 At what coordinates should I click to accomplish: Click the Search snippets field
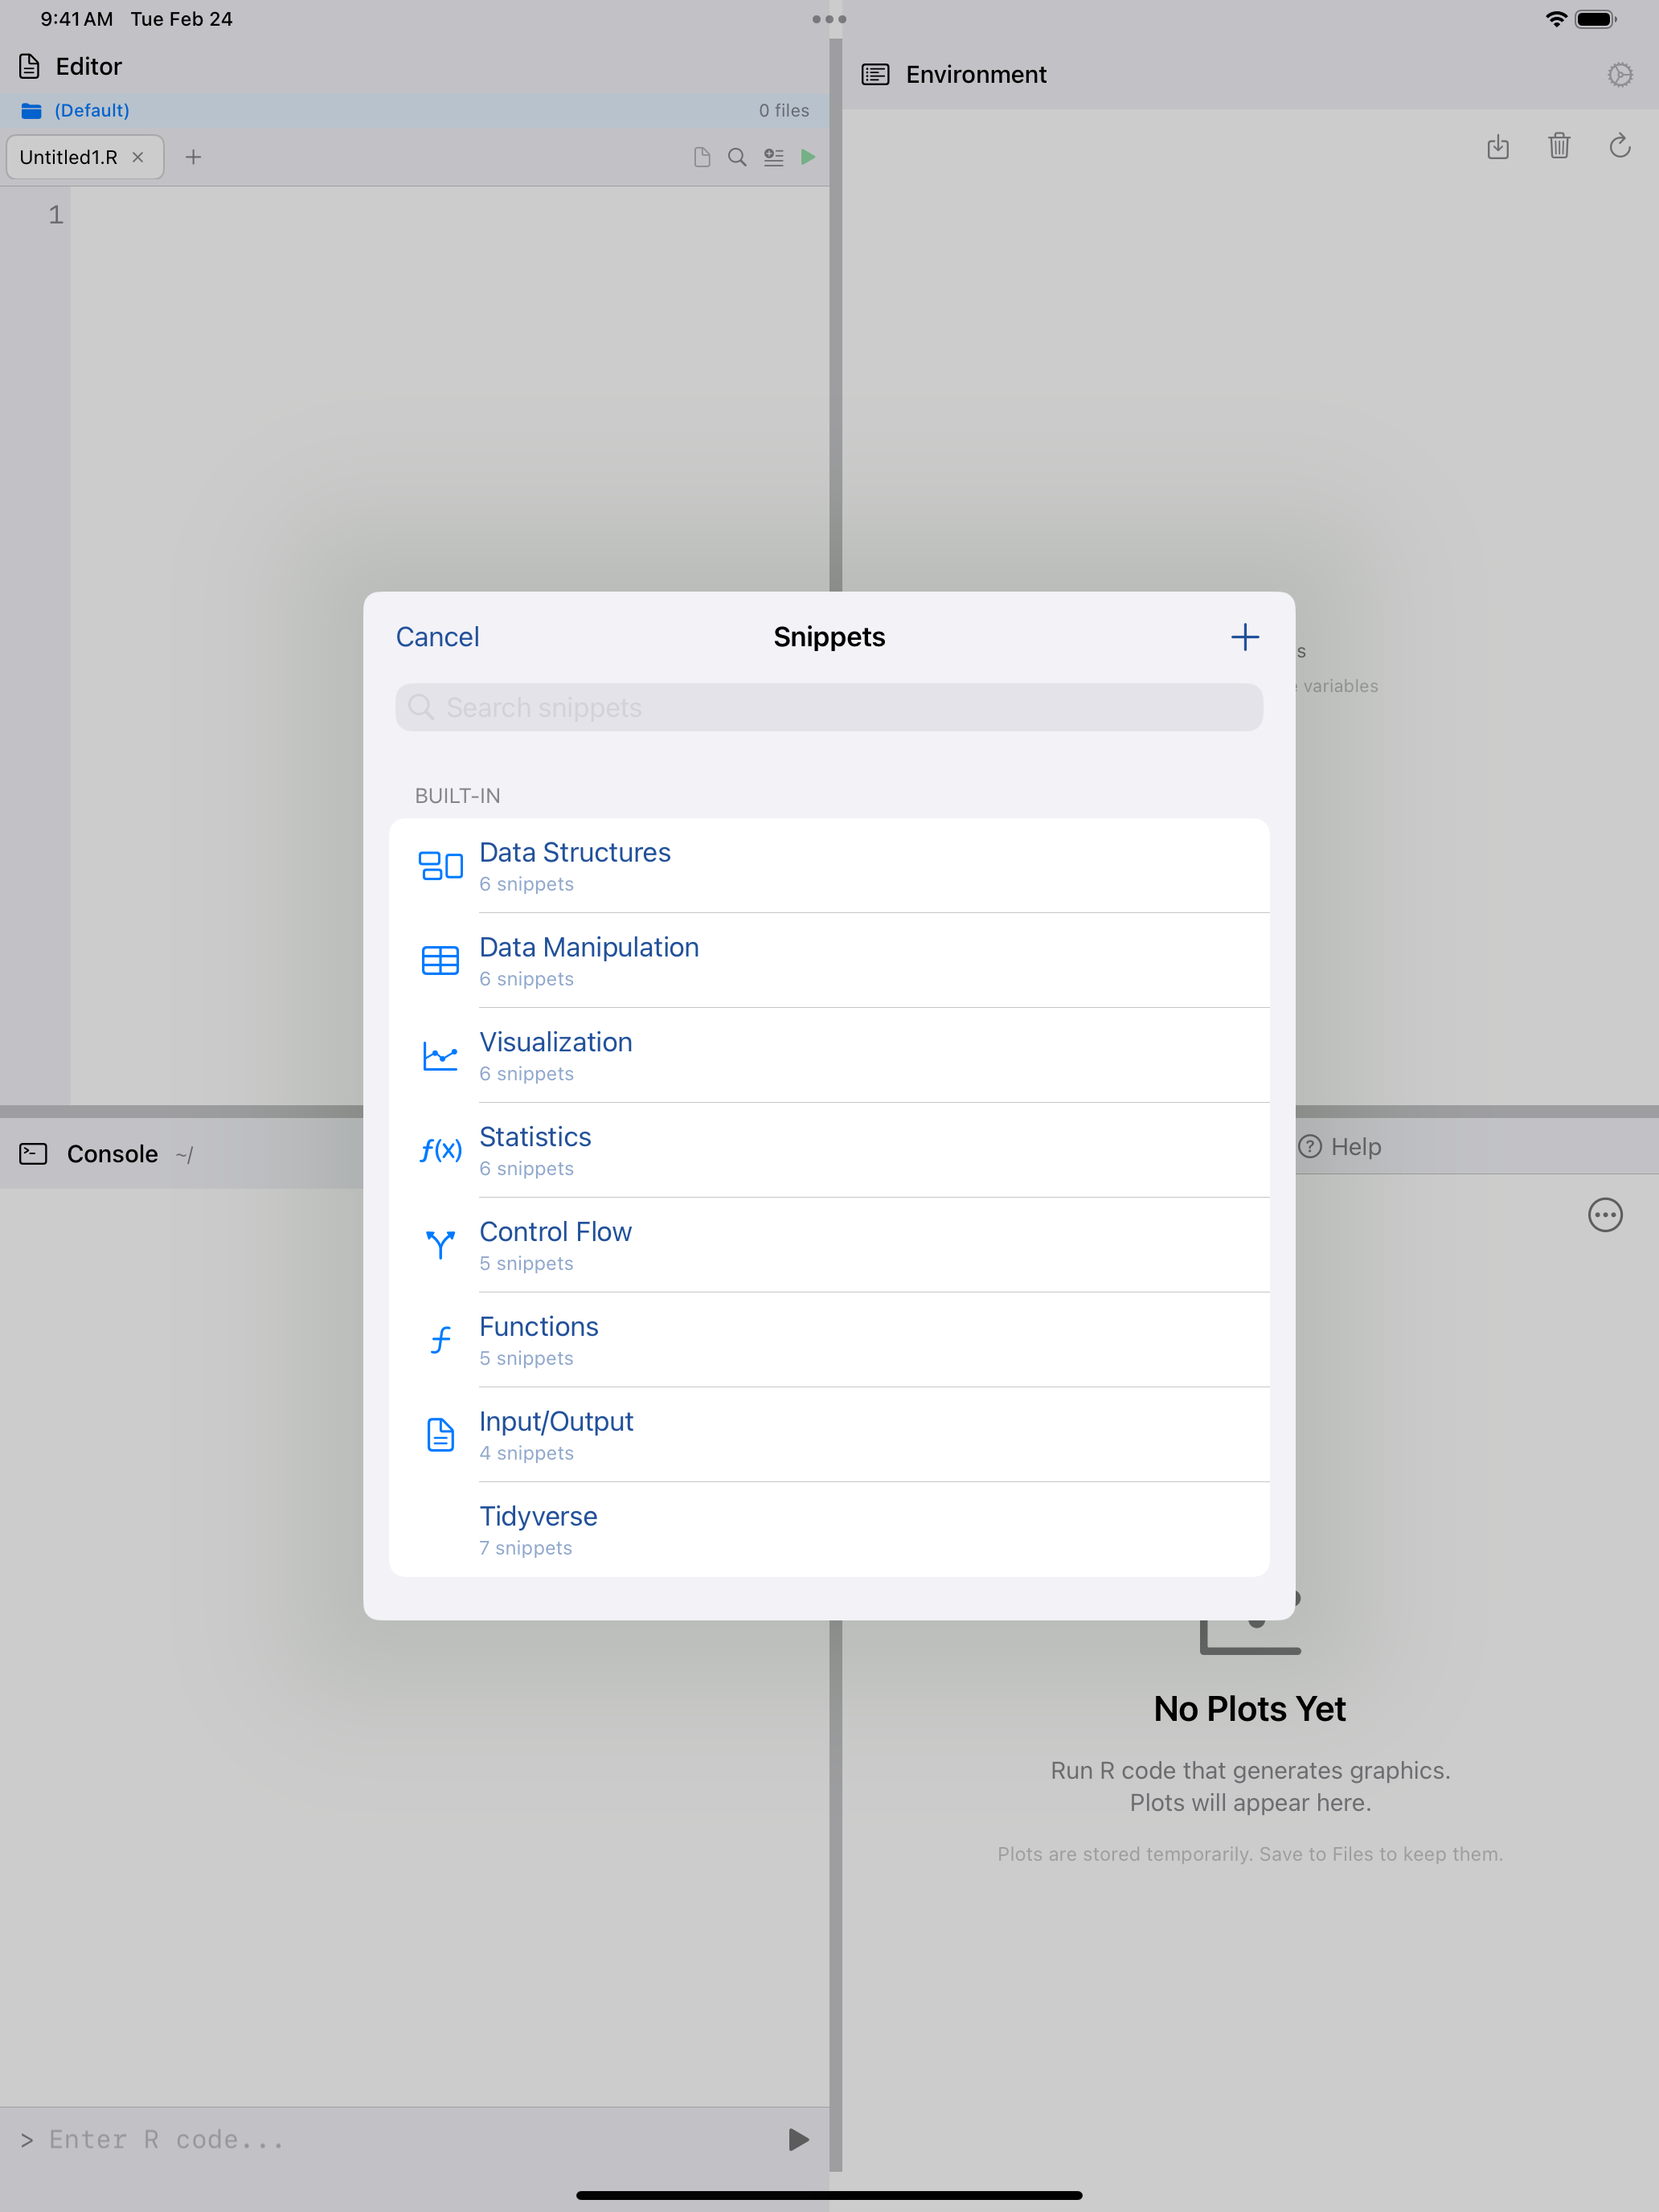(828, 707)
